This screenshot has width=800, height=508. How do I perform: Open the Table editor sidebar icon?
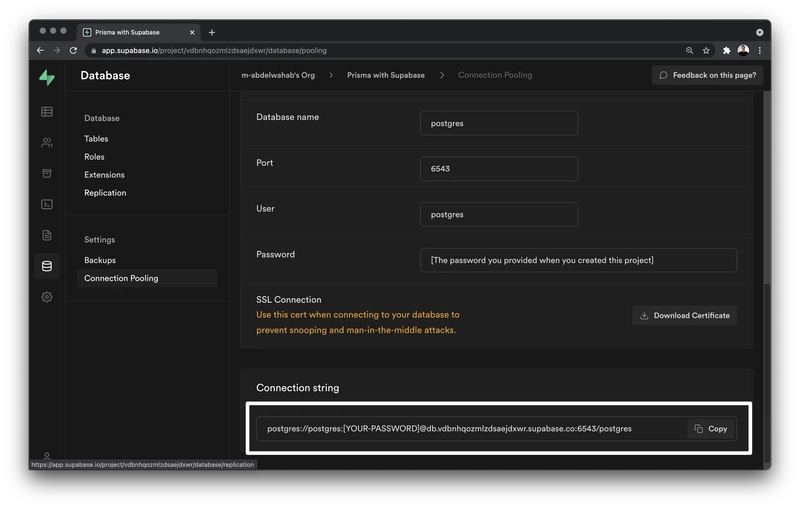pos(47,112)
